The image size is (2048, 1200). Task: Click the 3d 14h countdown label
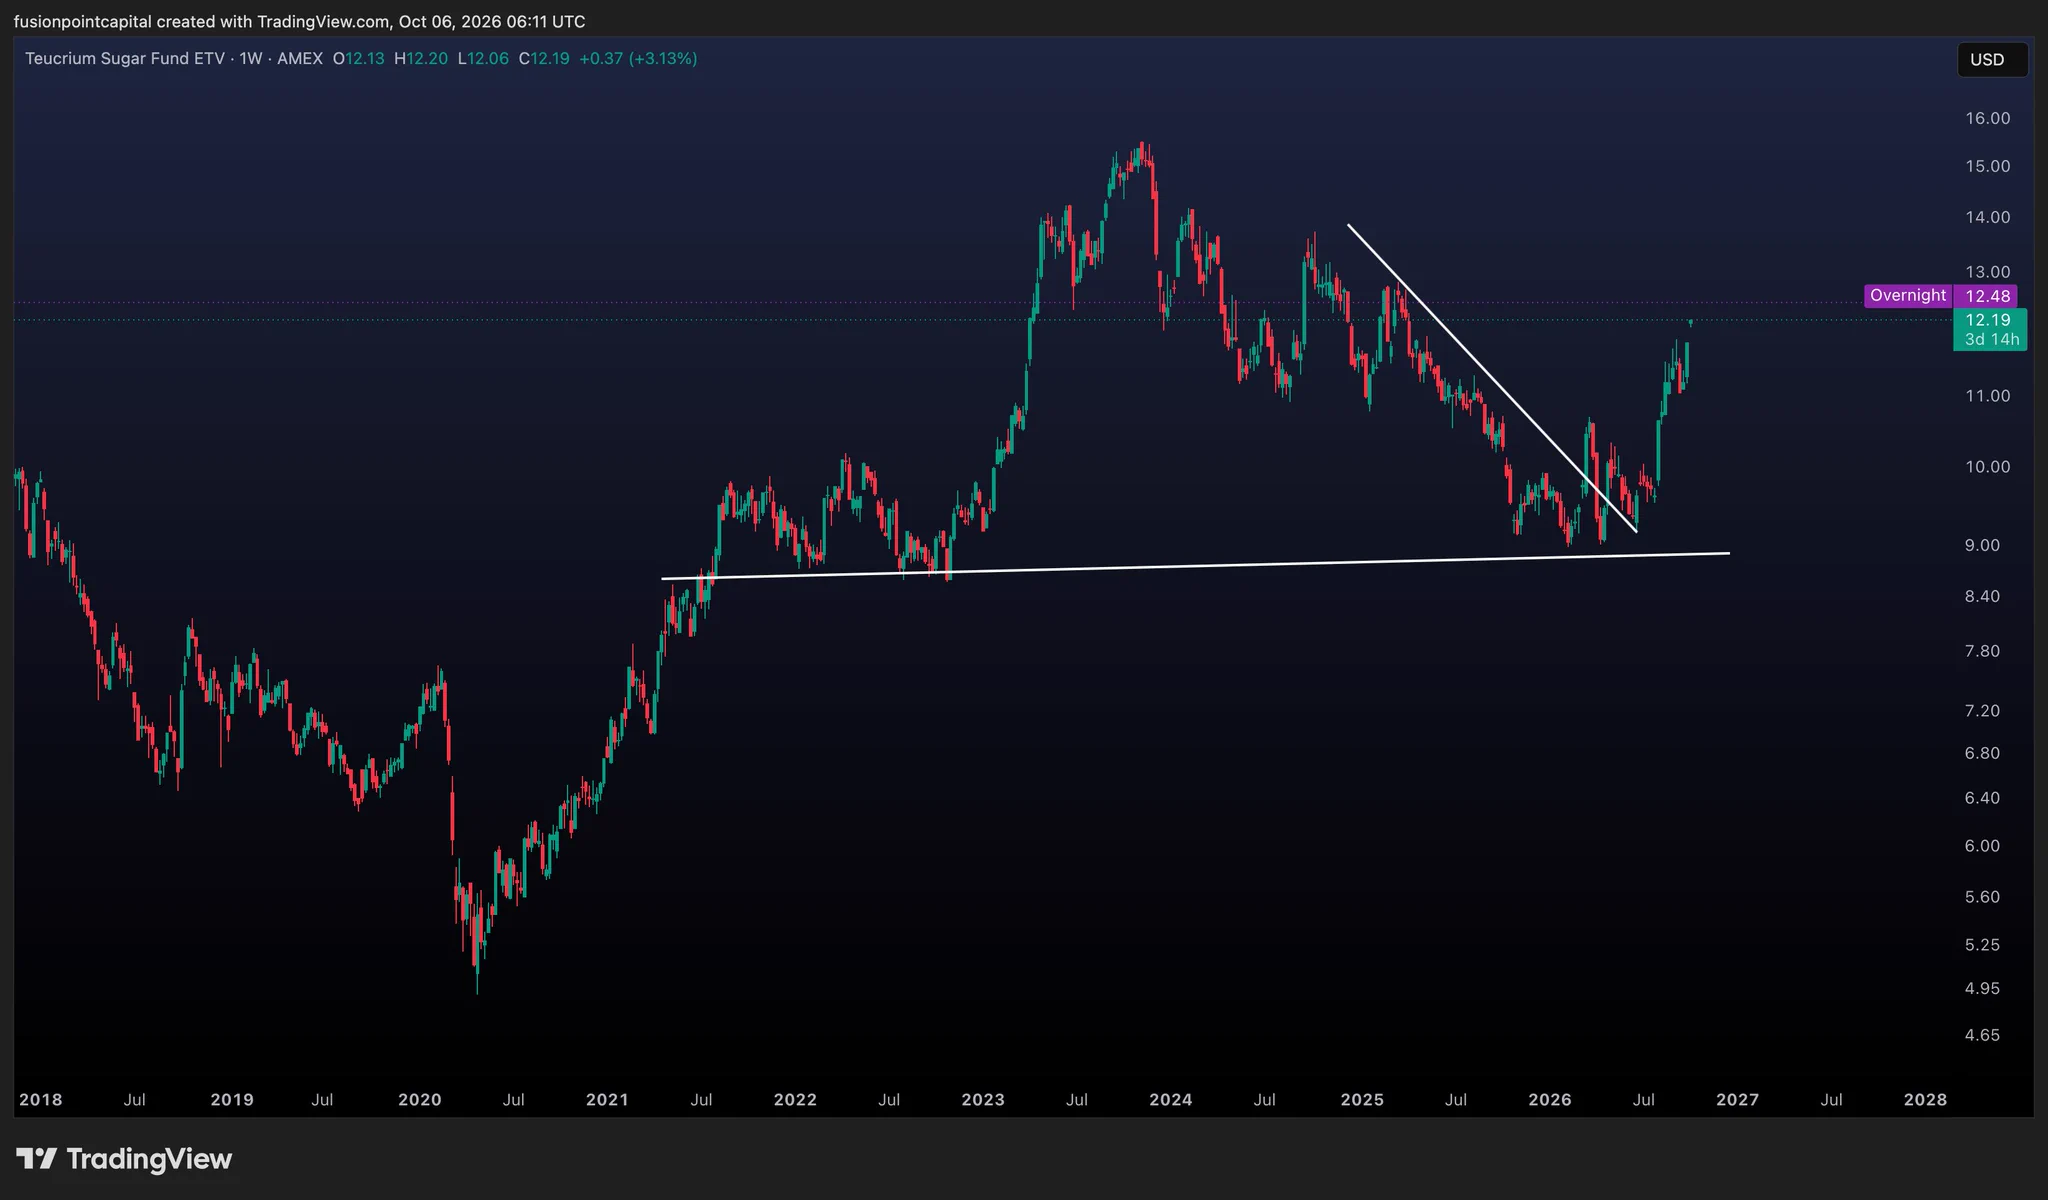pyautogui.click(x=1991, y=340)
